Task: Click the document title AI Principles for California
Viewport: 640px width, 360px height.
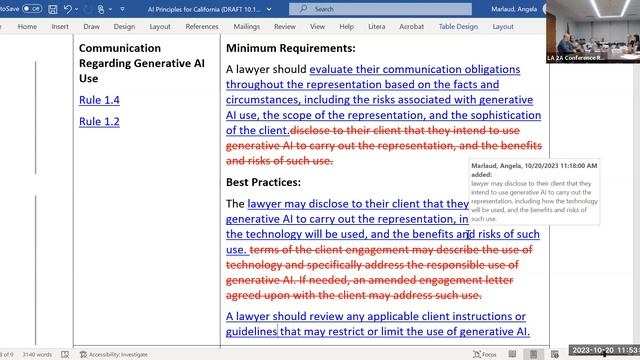Action: [204, 9]
